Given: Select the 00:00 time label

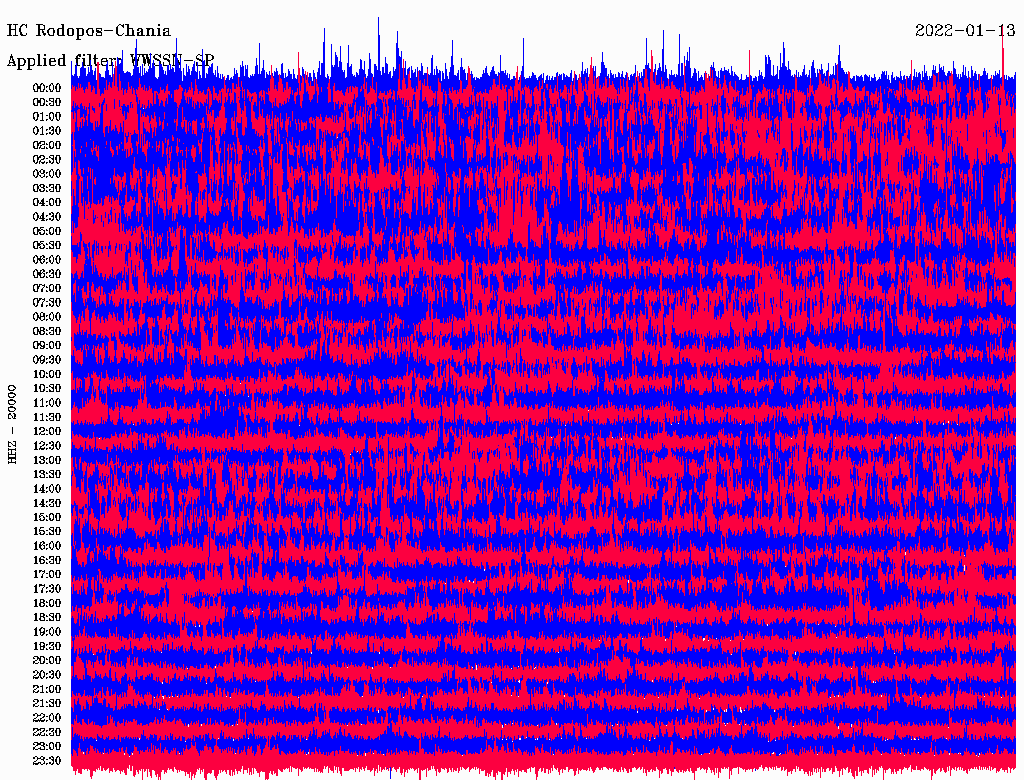Looking at the screenshot, I should pos(47,88).
